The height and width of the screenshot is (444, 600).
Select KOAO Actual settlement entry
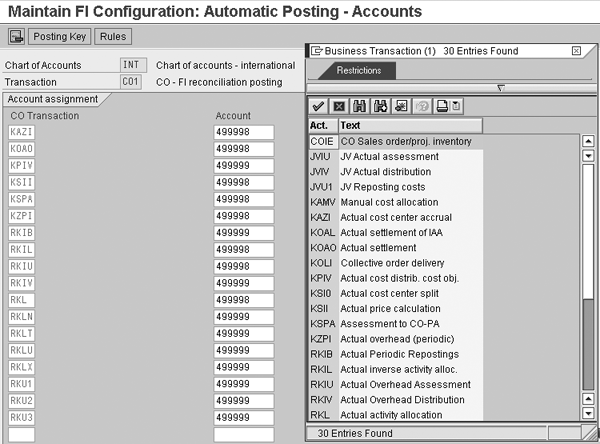(396, 248)
